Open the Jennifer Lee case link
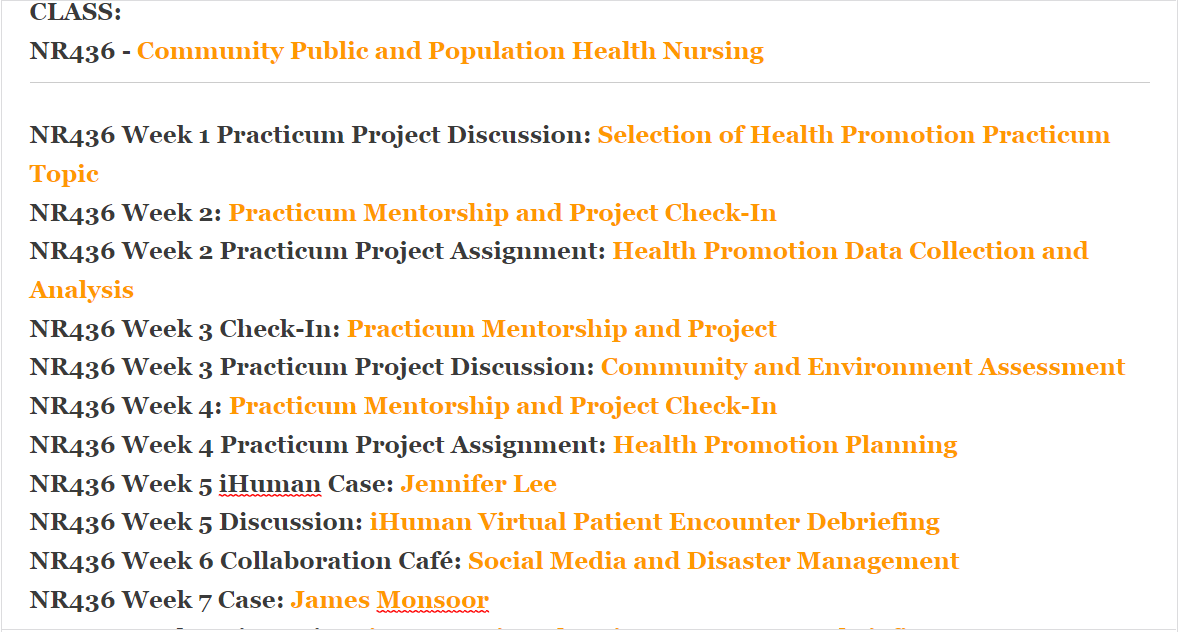The height and width of the screenshot is (632, 1181). point(478,484)
